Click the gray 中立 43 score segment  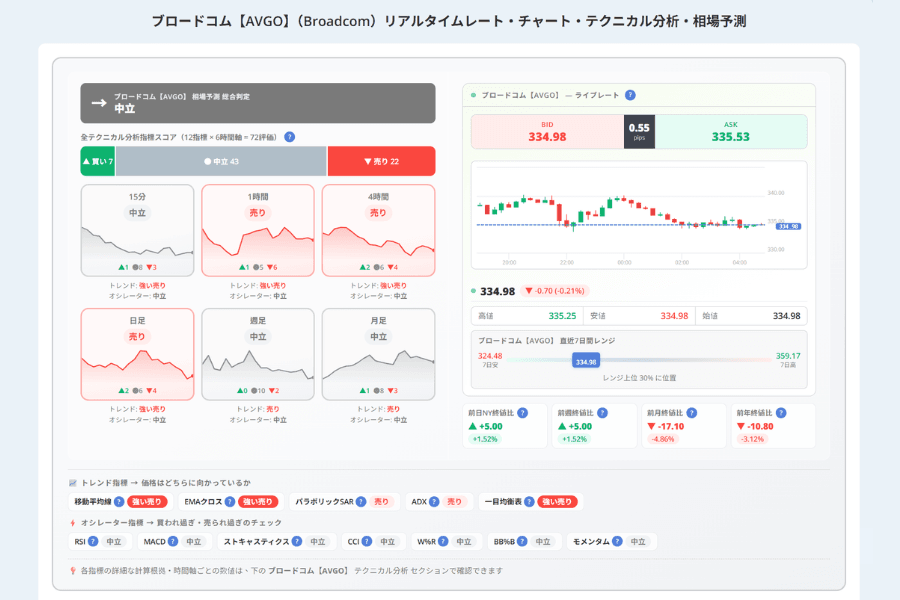tap(221, 161)
